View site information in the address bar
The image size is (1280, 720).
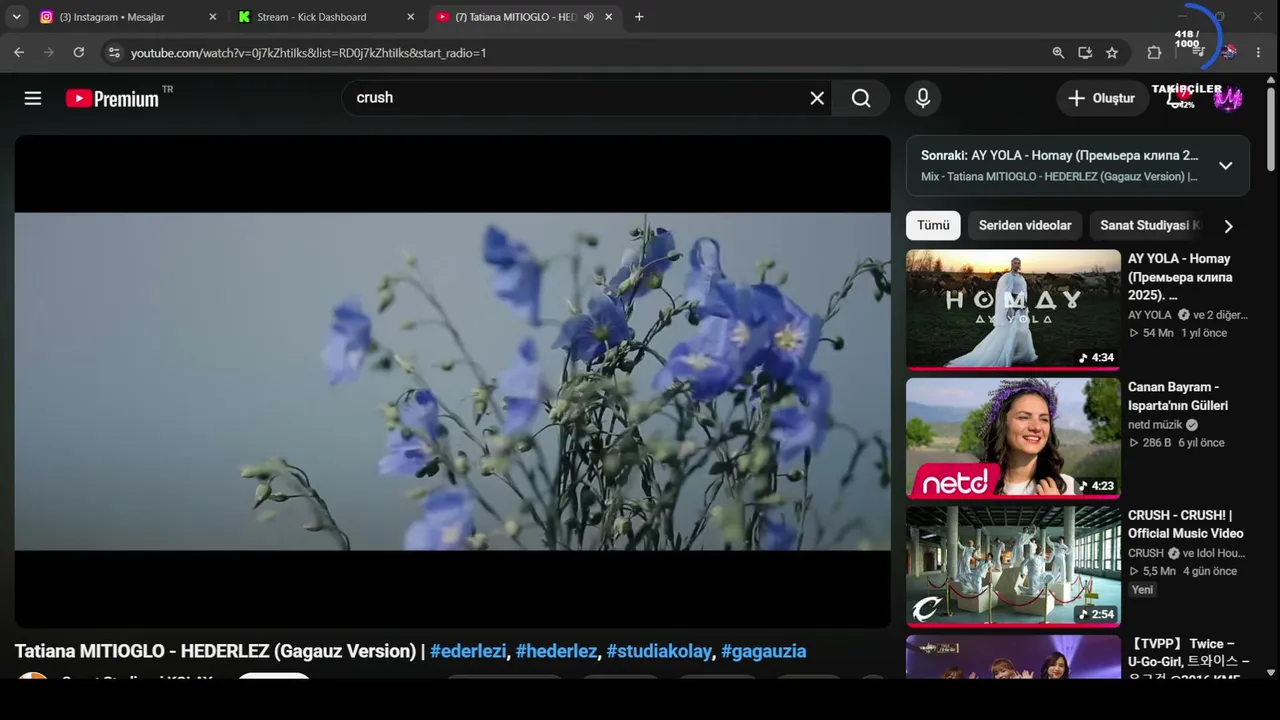[x=113, y=52]
